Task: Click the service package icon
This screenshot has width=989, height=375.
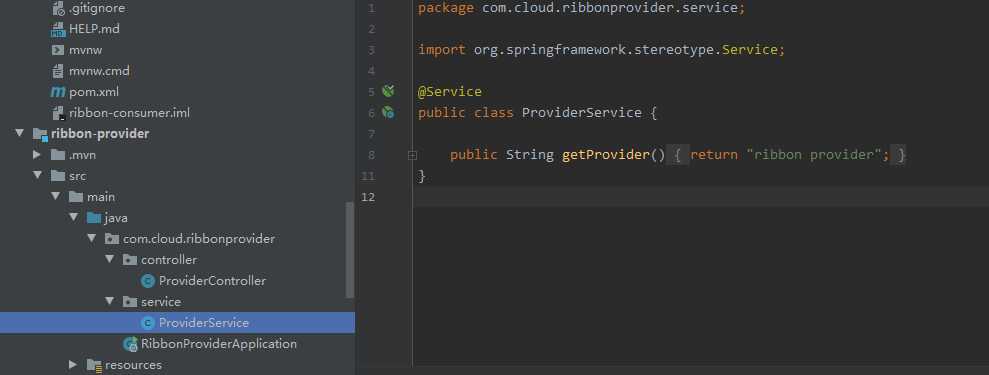Action: click(130, 302)
